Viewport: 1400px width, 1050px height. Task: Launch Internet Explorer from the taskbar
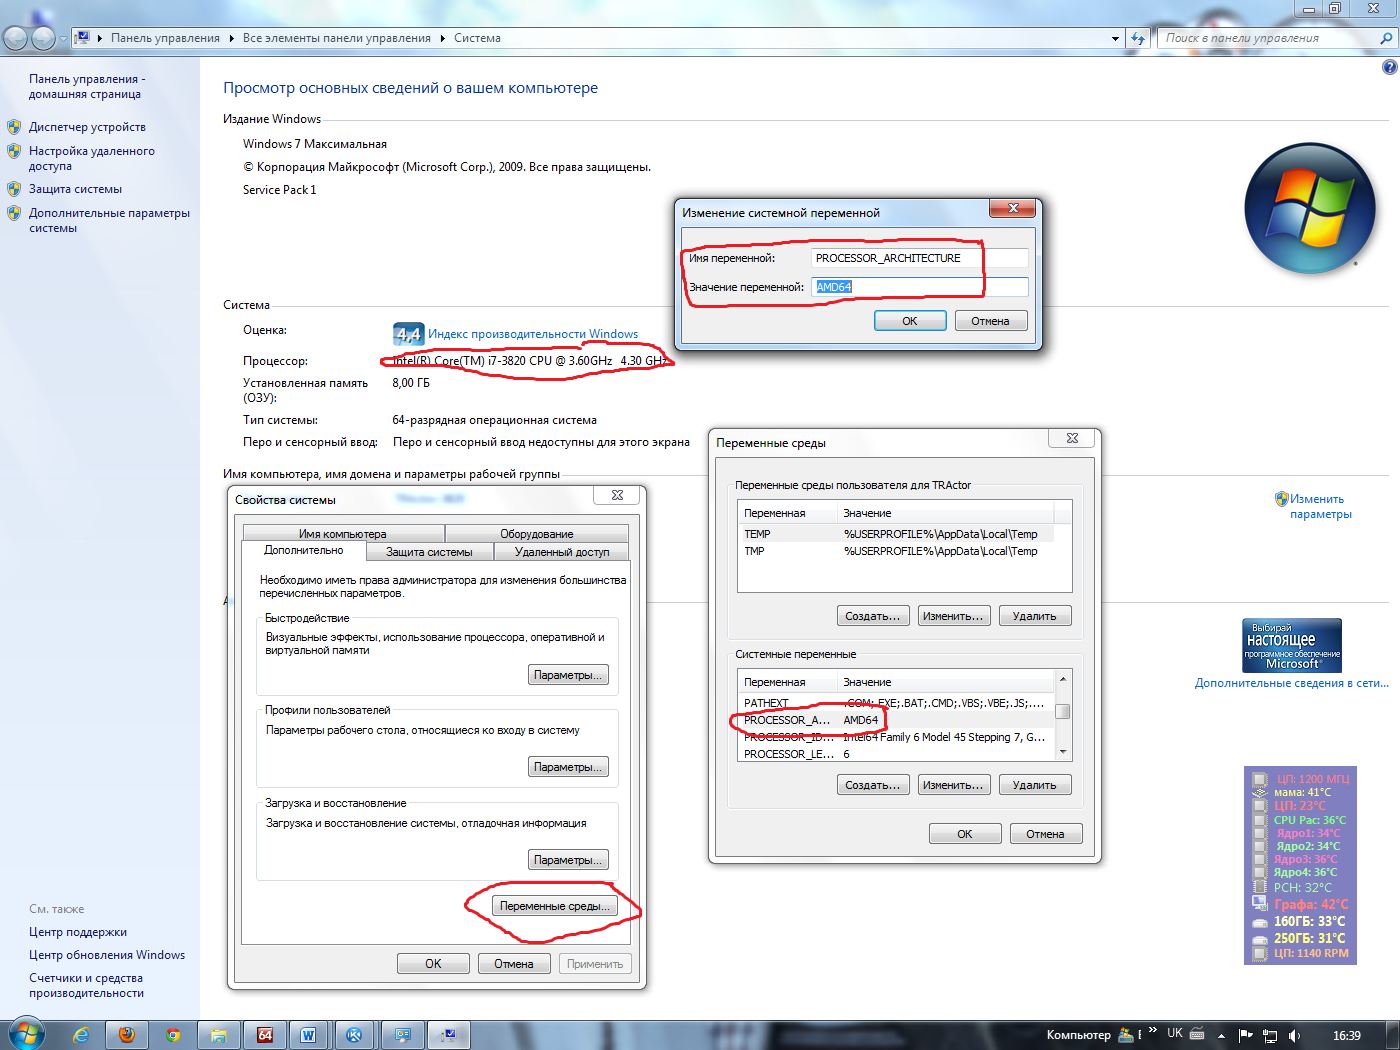tap(81, 1035)
